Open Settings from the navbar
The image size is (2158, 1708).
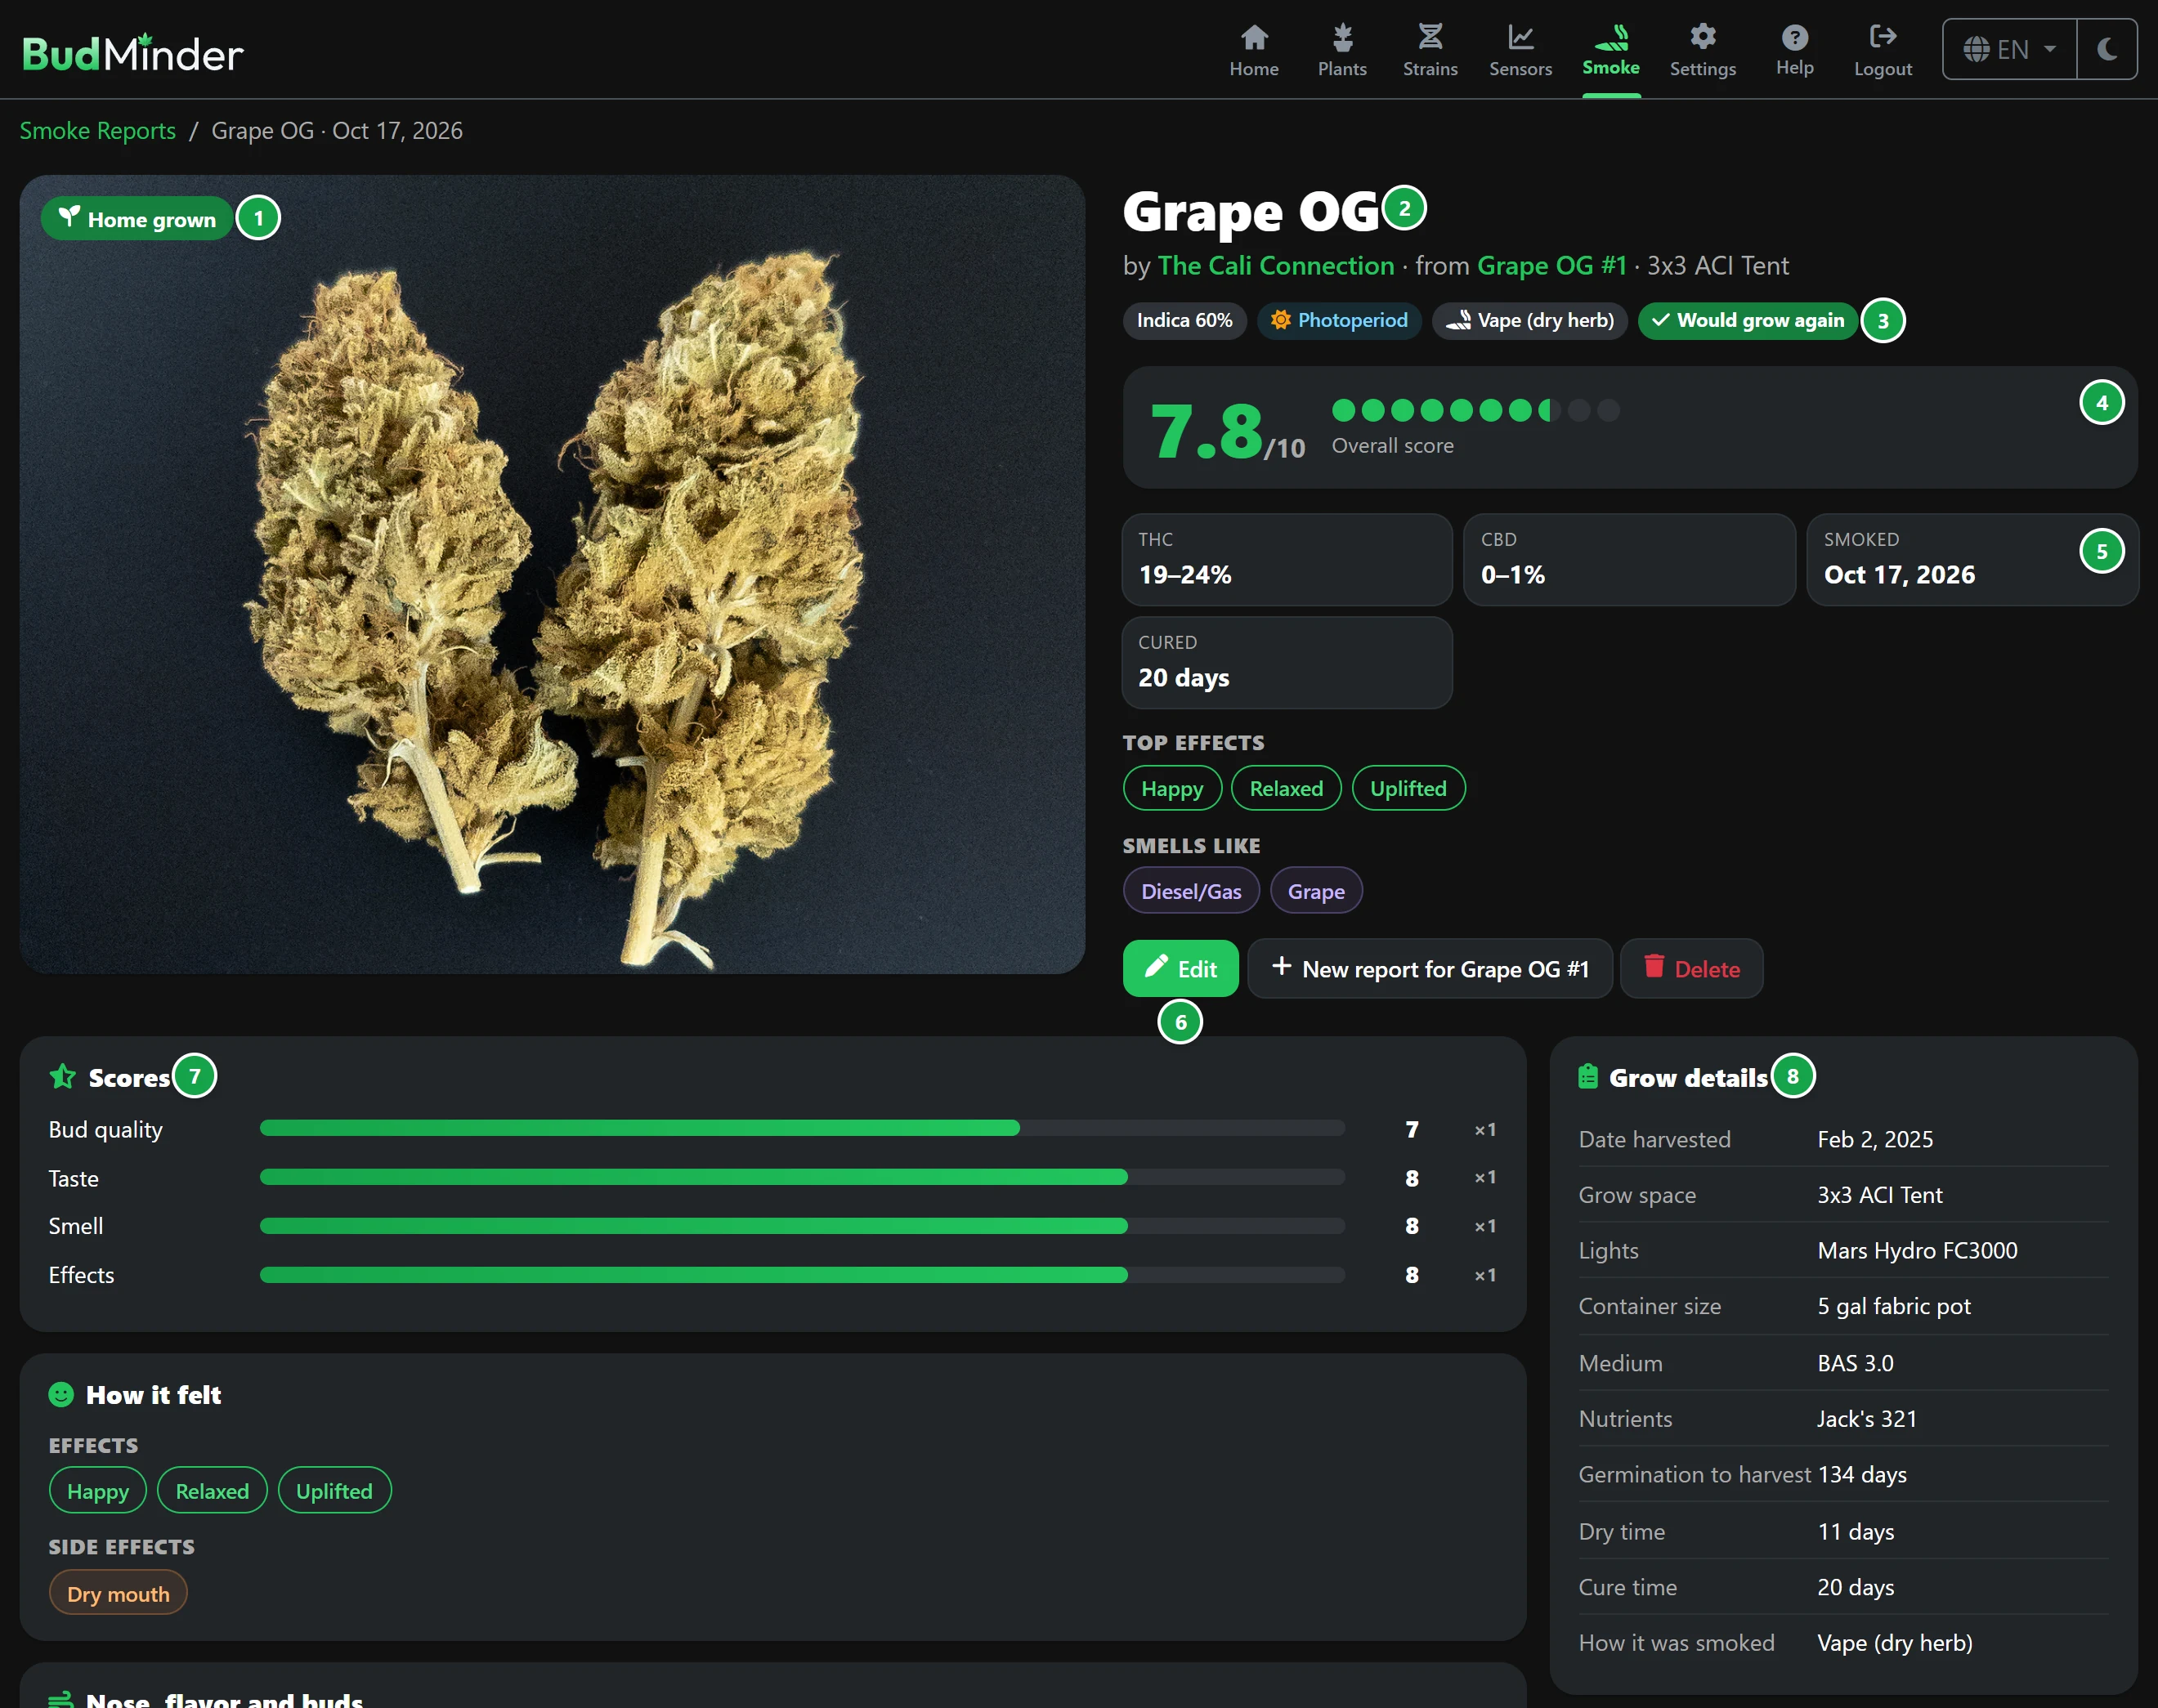point(1702,50)
